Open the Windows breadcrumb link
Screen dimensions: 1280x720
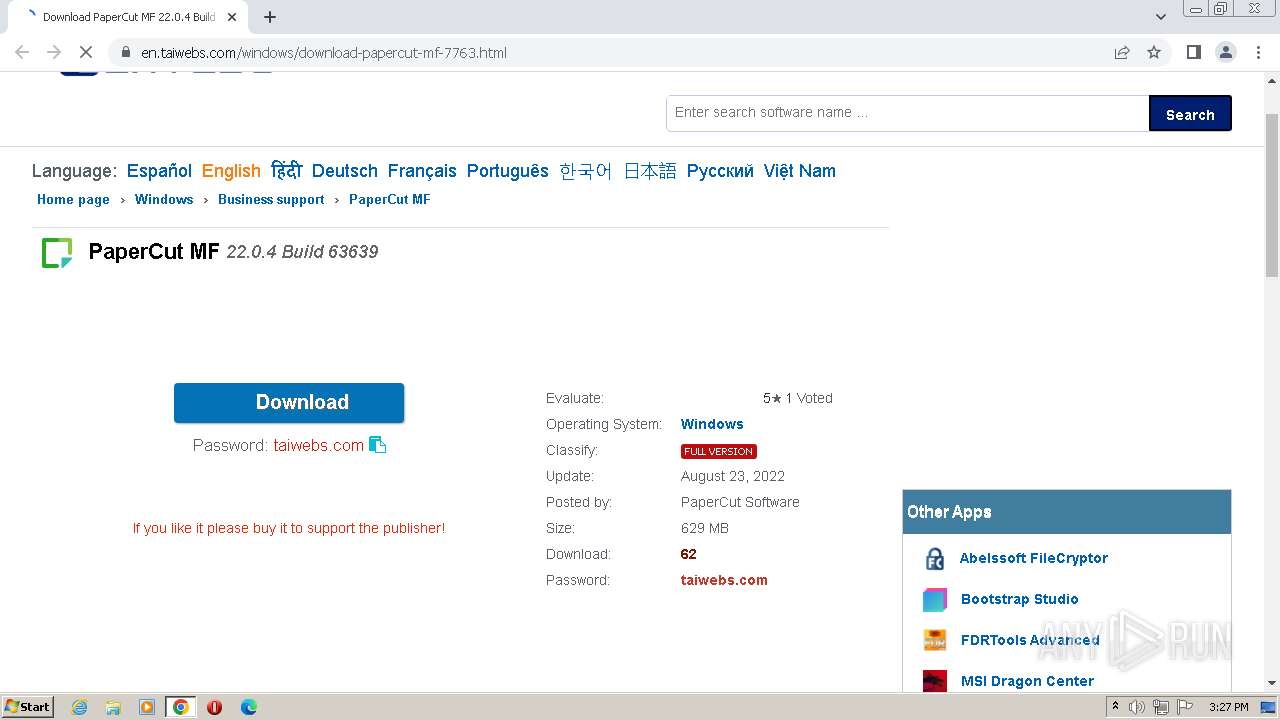click(164, 199)
